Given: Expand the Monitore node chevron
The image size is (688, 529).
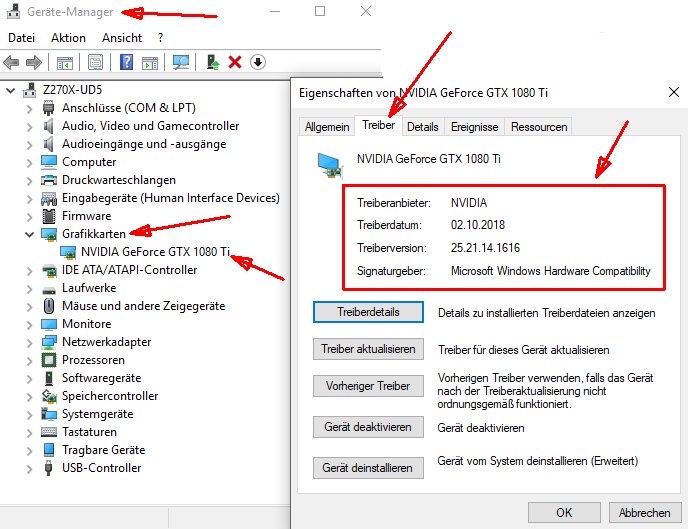Looking at the screenshot, I should pos(29,325).
